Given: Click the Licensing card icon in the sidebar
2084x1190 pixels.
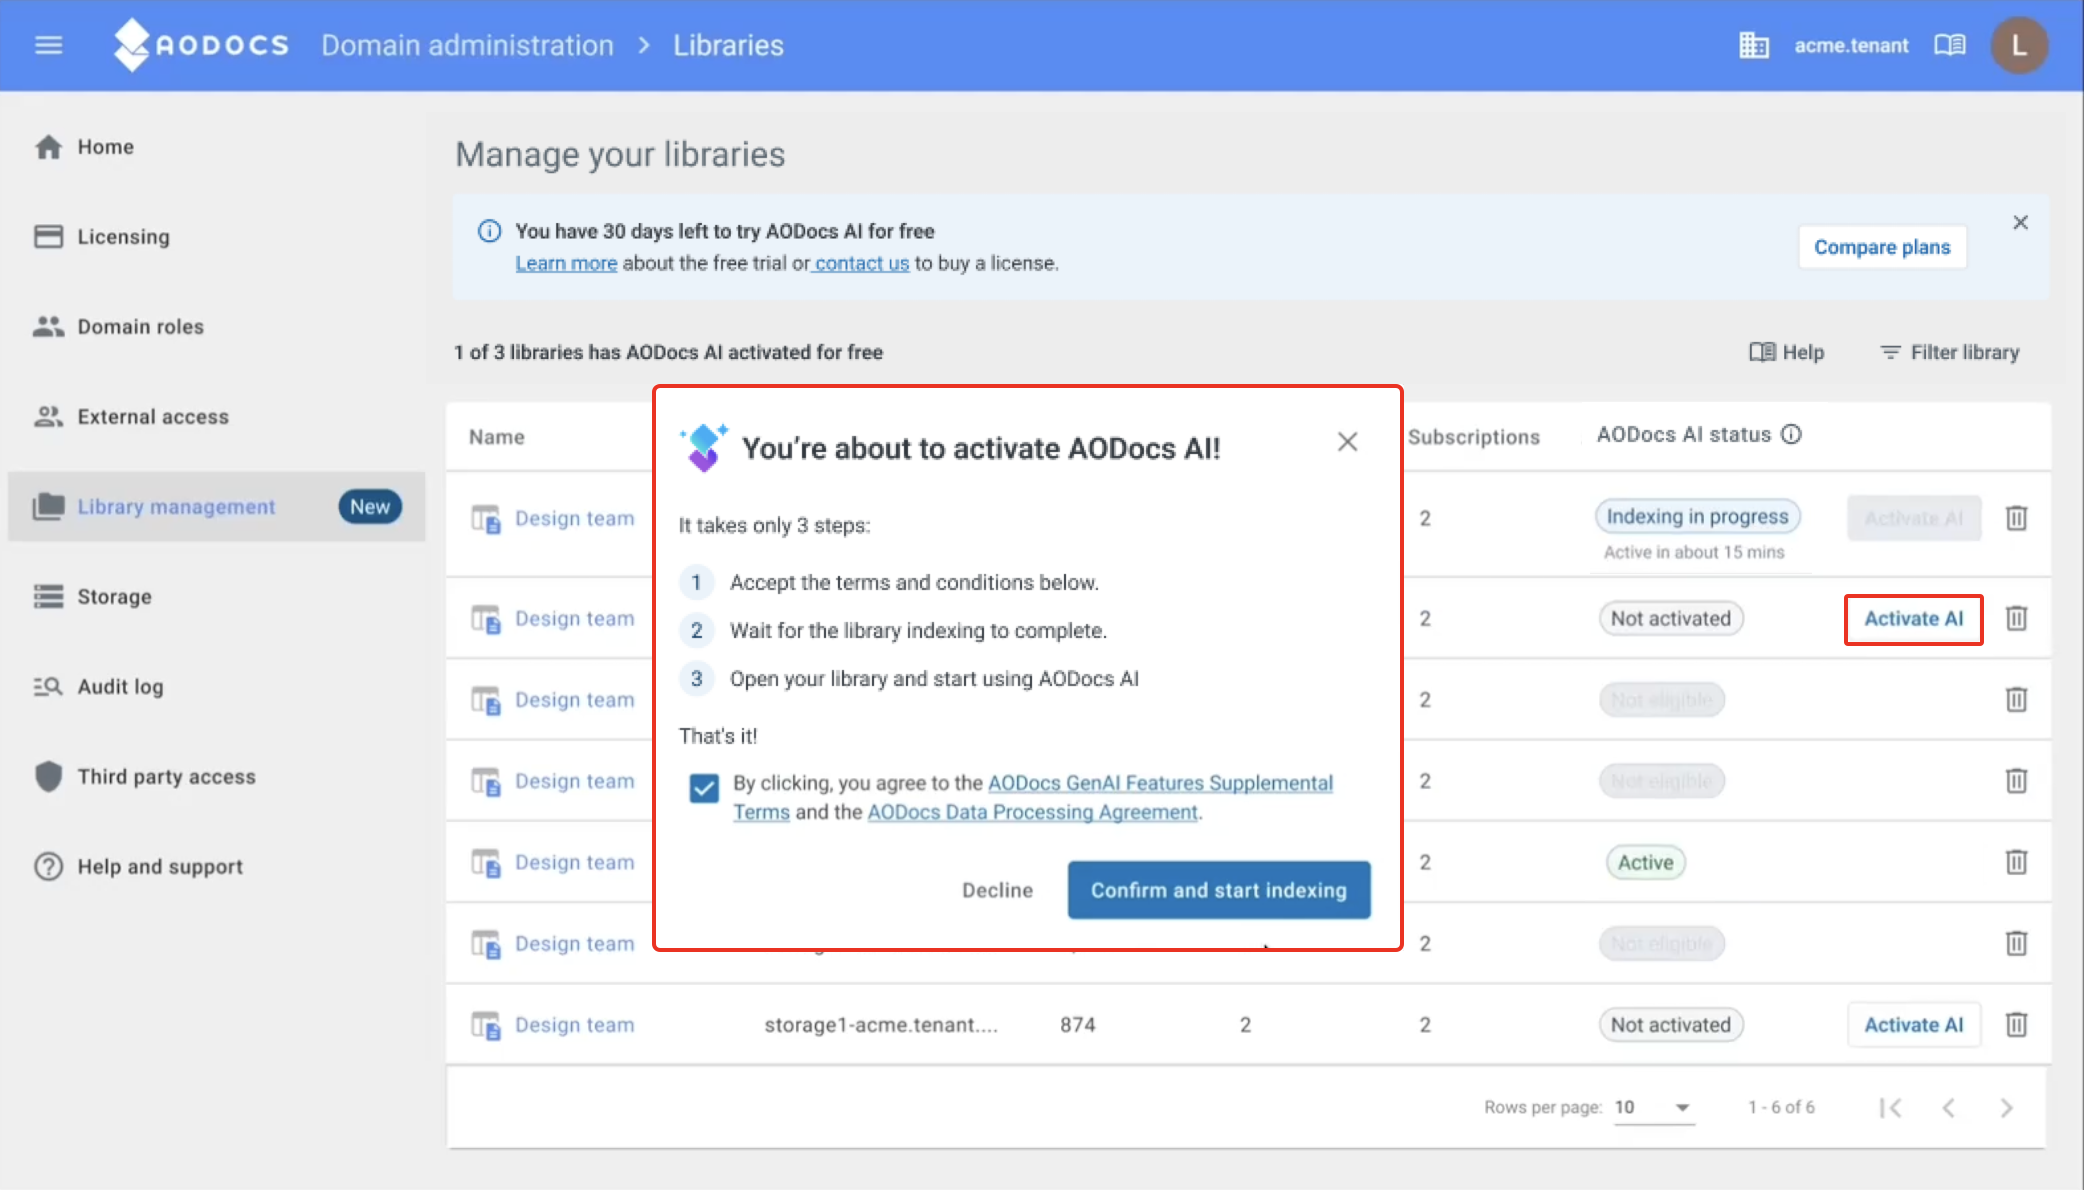Looking at the screenshot, I should click(x=48, y=237).
